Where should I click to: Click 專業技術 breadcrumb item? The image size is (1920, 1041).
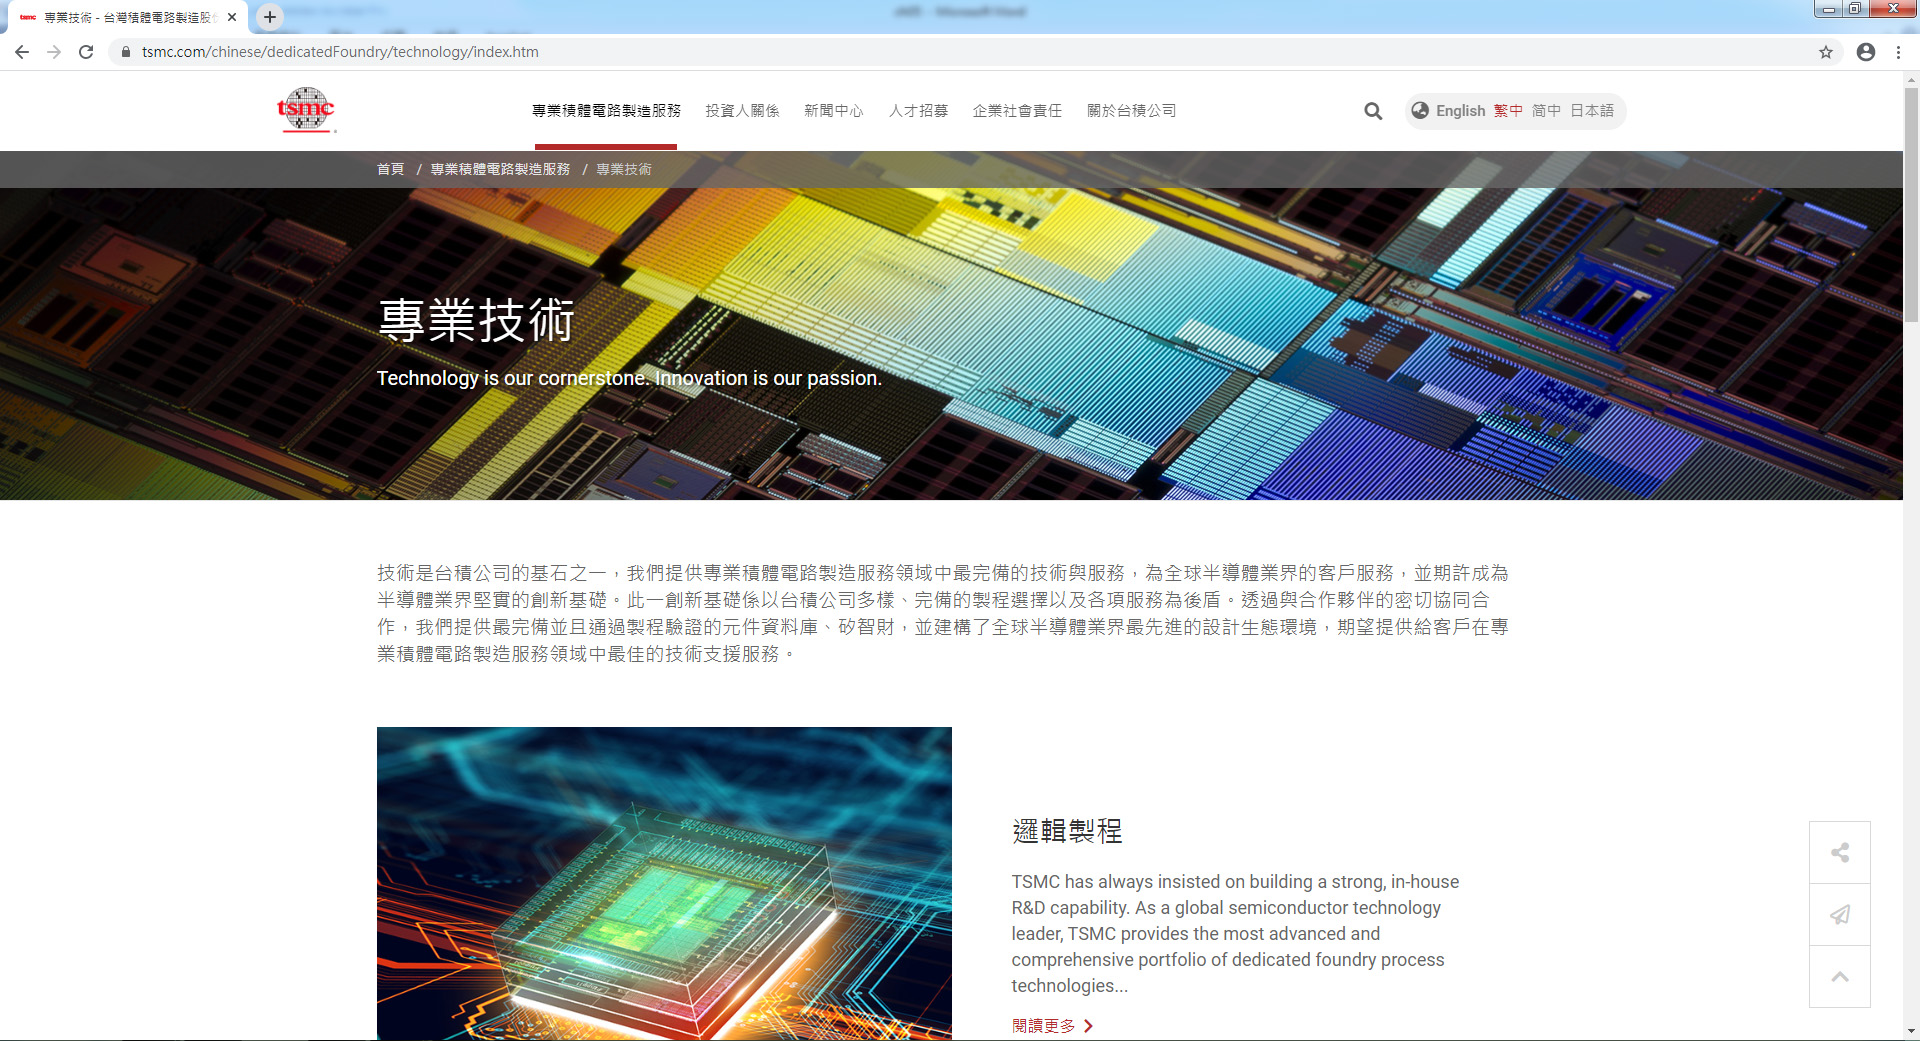(624, 169)
